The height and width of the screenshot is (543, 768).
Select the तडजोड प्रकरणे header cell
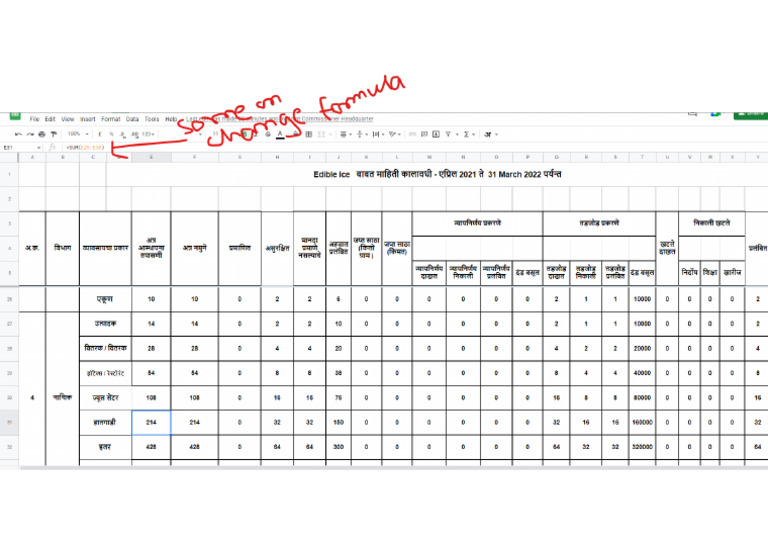click(599, 223)
